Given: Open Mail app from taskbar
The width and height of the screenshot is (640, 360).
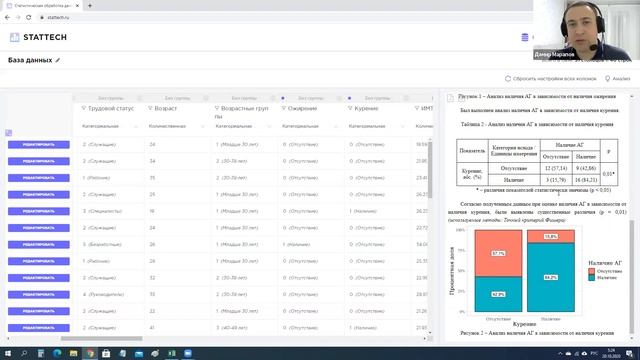Looking at the screenshot, I should pos(139,353).
